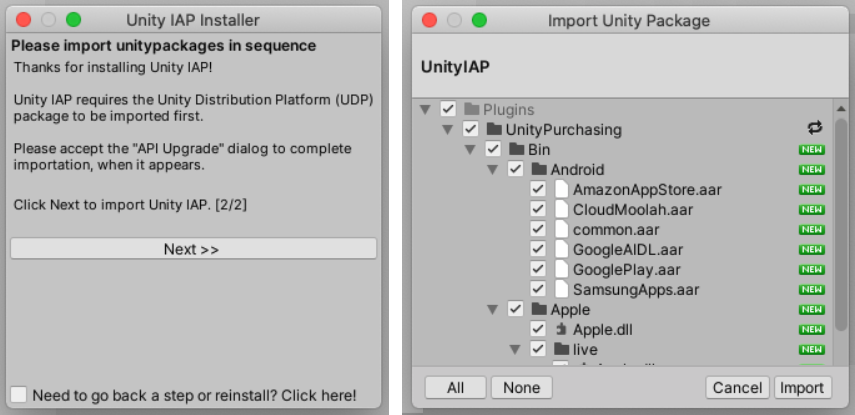The image size is (855, 415).
Task: Click the NEW badge on the Bin row
Action: pos(812,150)
